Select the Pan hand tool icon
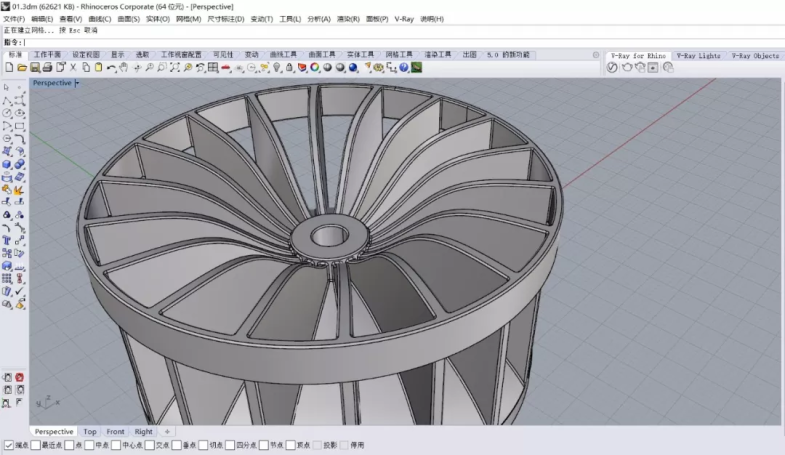The height and width of the screenshot is (455, 785). click(123, 68)
